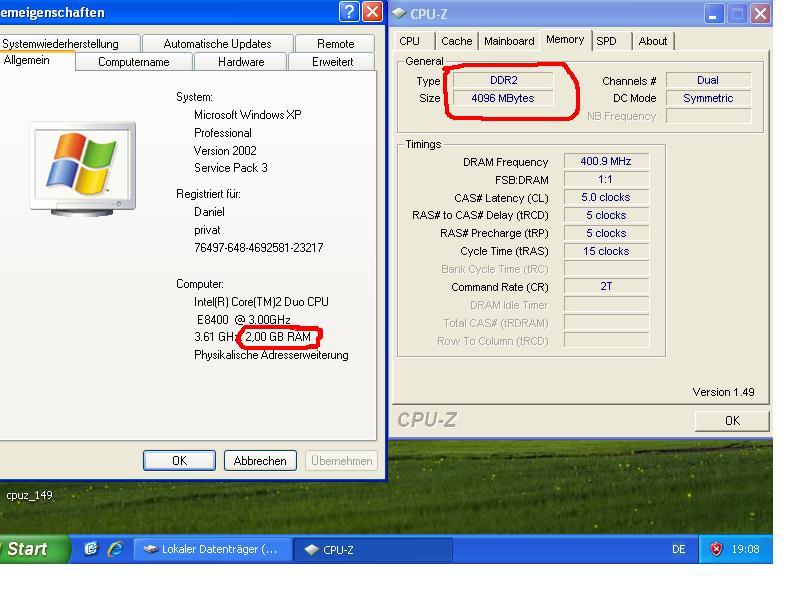Click the empty NB Frequency field
The height and width of the screenshot is (600, 800).
(x=708, y=116)
